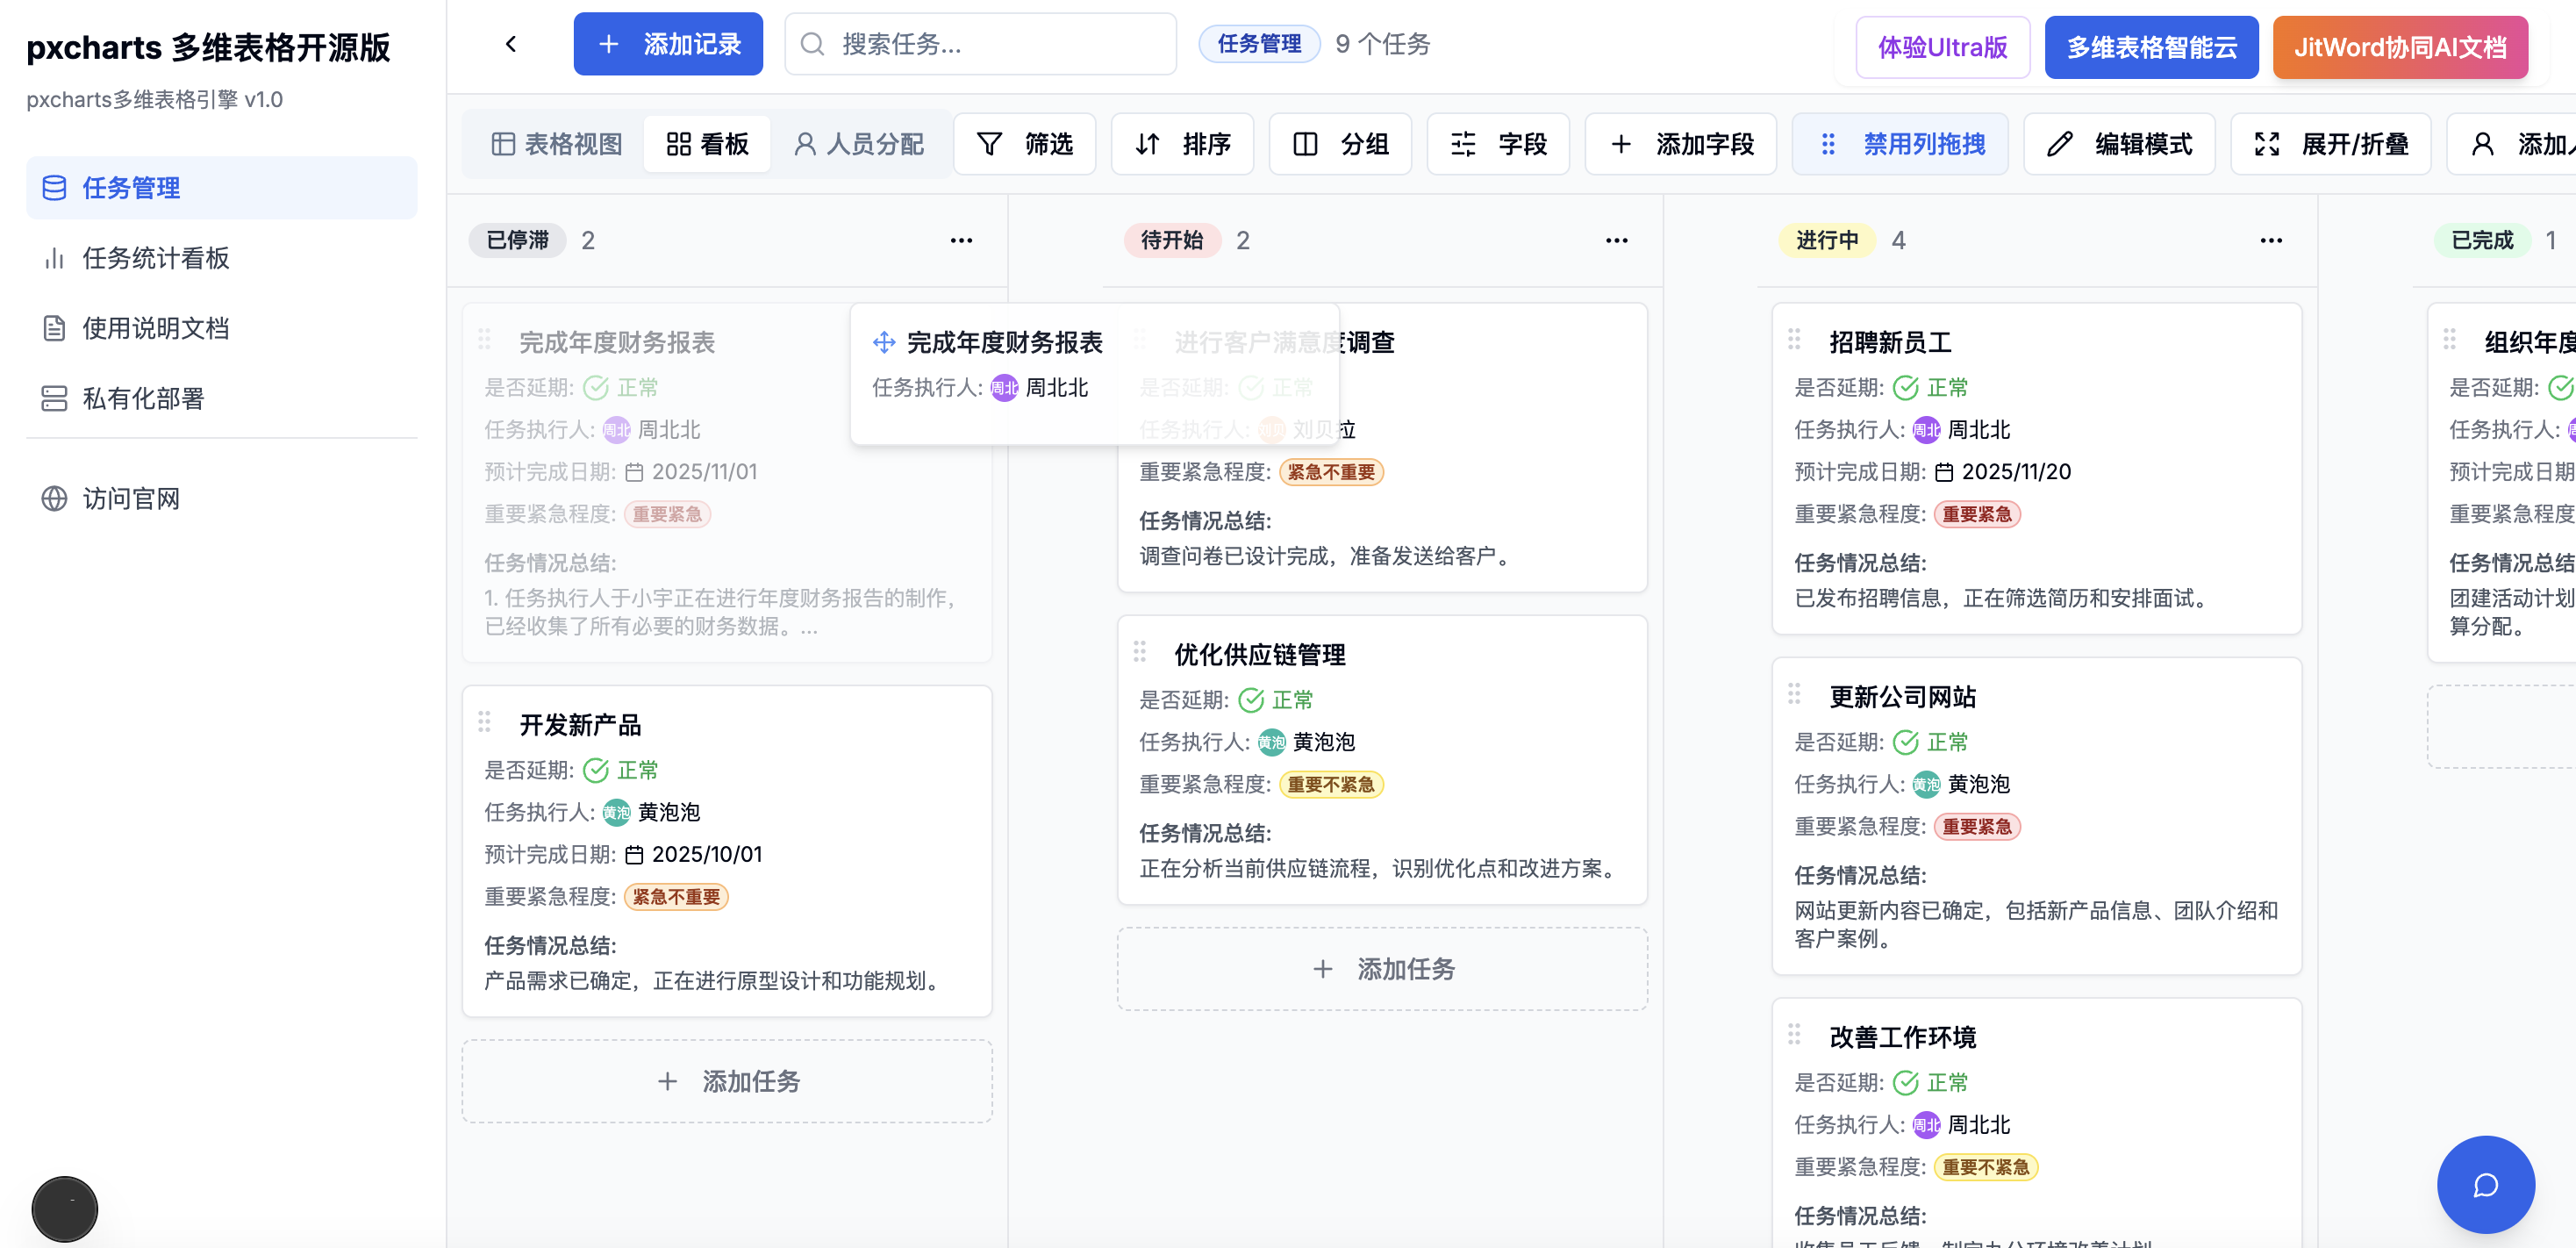Open more options for 已停滞 column
This screenshot has width=2576, height=1248.
pyautogui.click(x=961, y=240)
